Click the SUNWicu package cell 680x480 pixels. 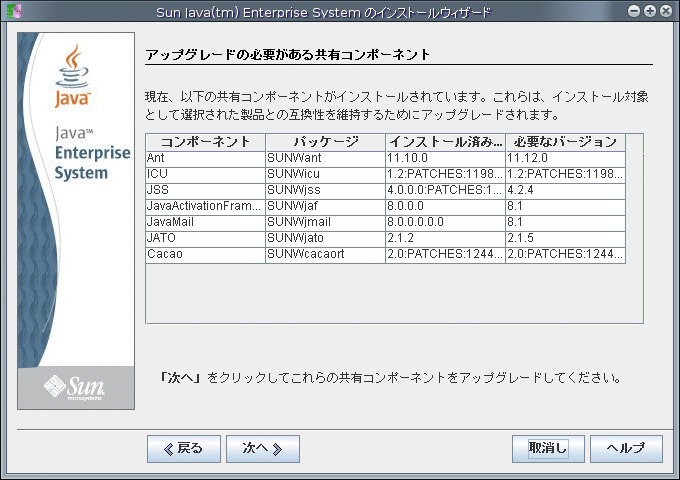326,174
